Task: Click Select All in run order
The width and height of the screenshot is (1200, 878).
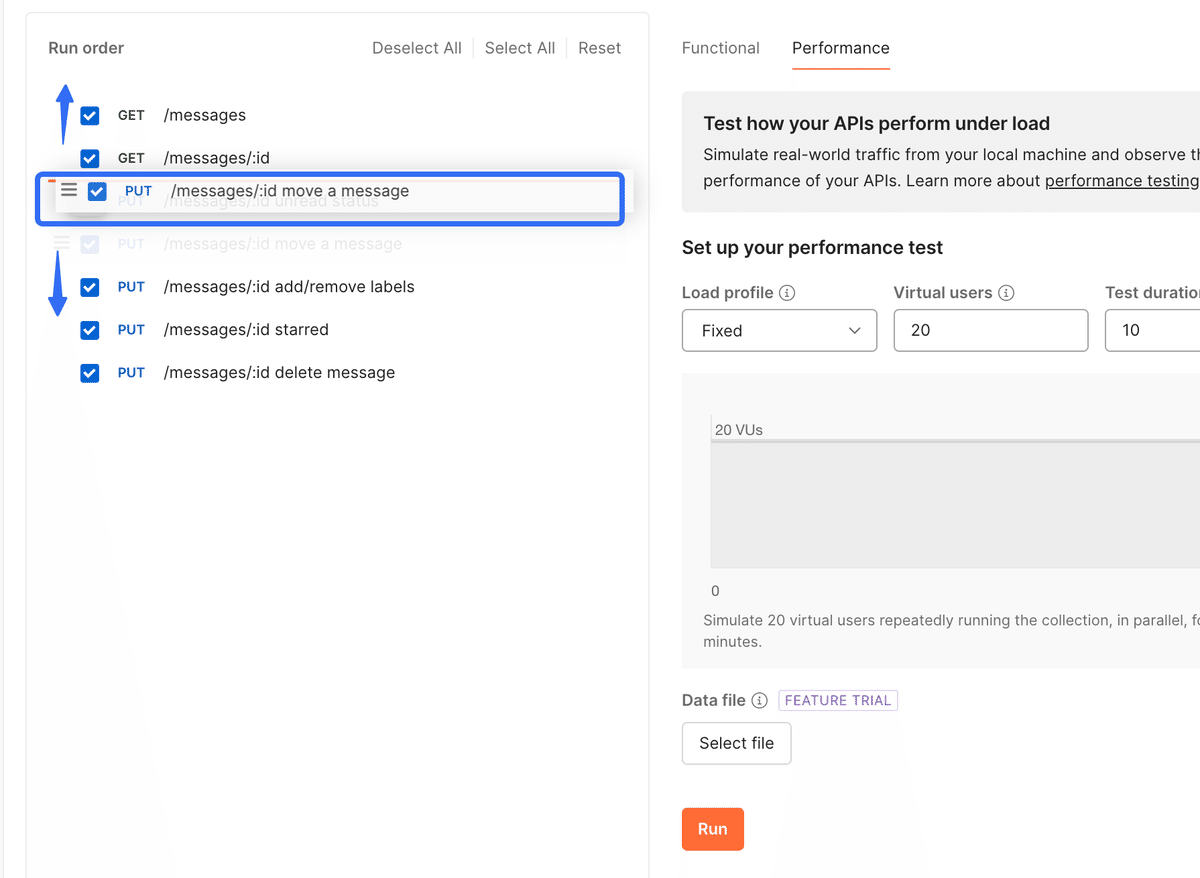Action: pos(519,48)
